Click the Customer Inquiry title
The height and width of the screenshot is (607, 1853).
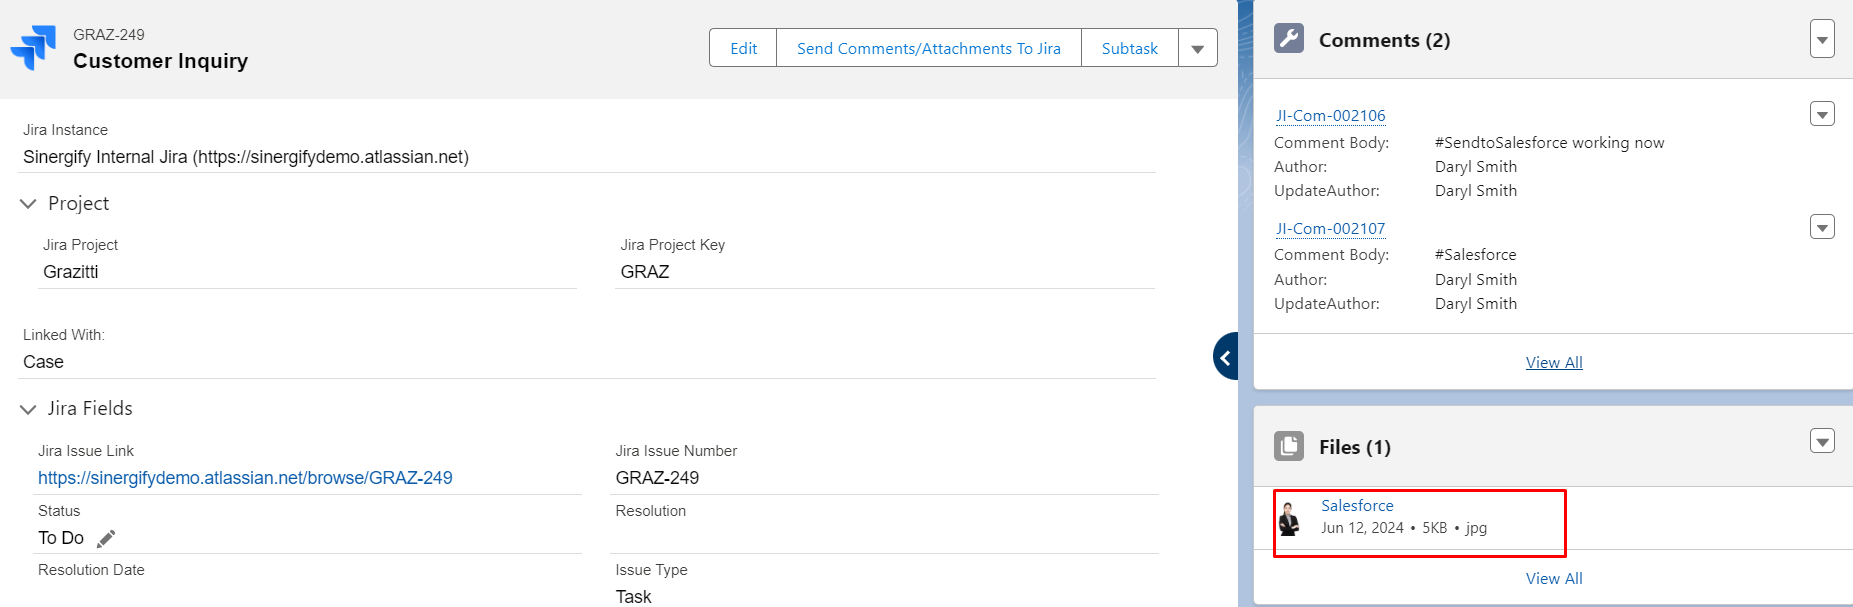coord(160,61)
